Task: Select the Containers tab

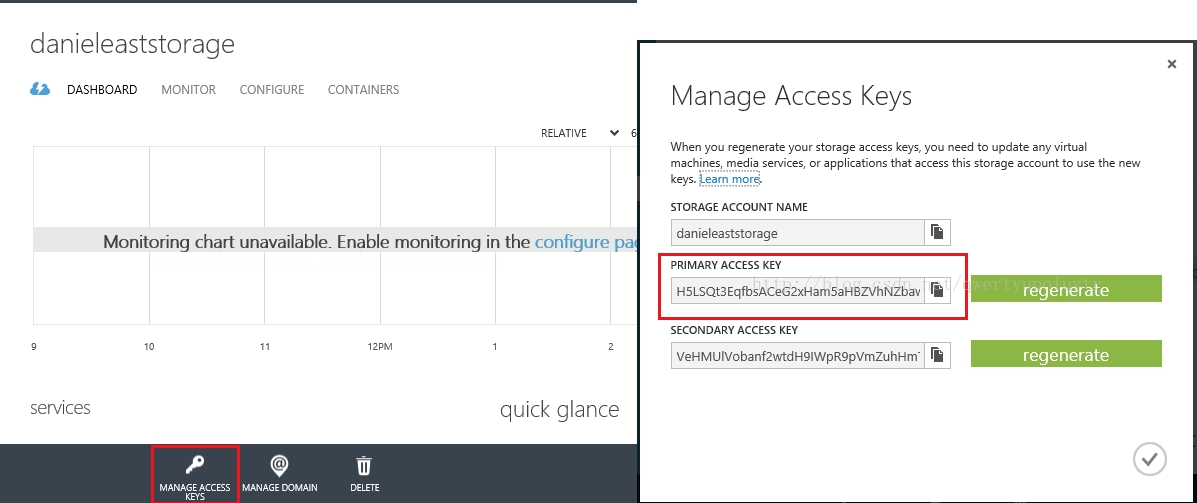Action: (x=363, y=90)
